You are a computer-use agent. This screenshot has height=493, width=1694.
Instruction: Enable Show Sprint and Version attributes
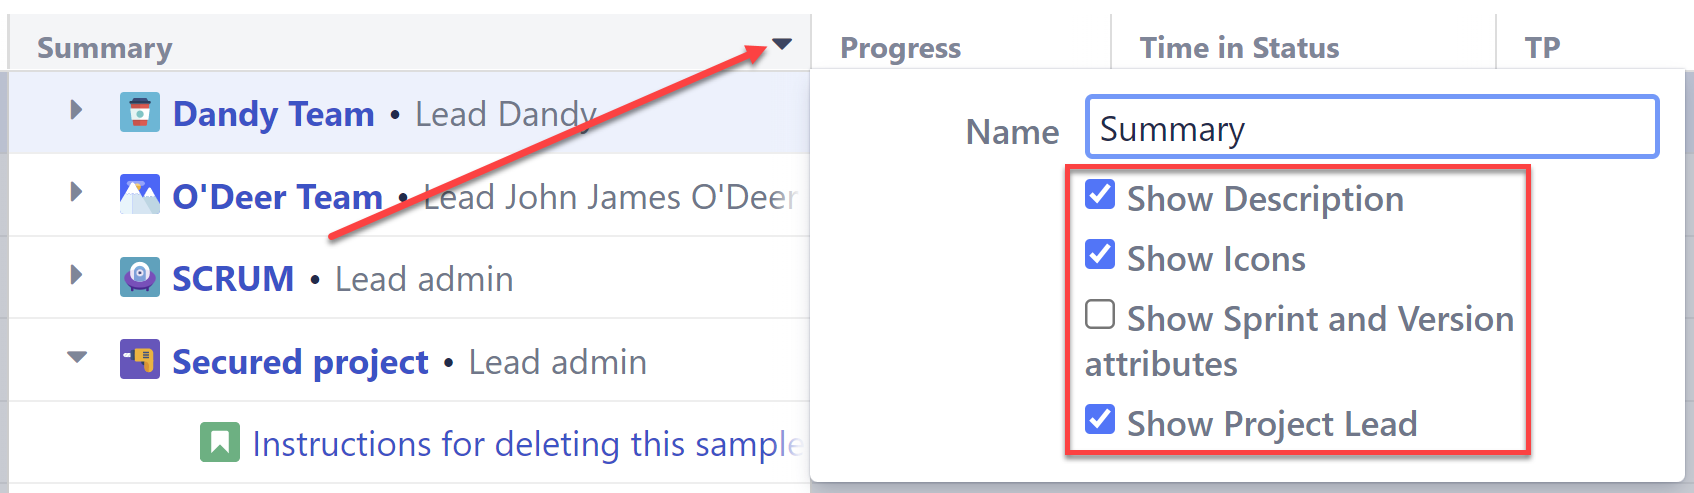(x=1100, y=315)
